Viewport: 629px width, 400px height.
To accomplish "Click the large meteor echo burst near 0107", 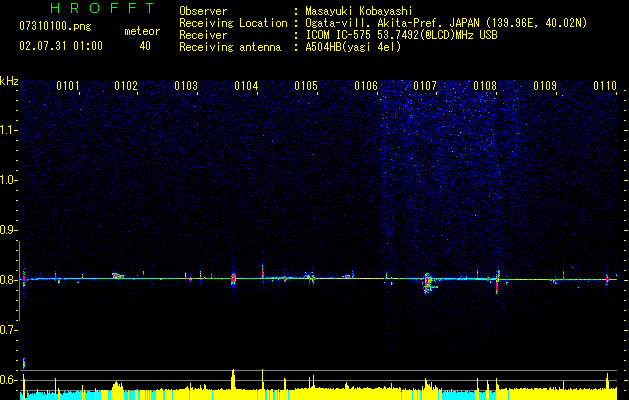I will tap(428, 283).
